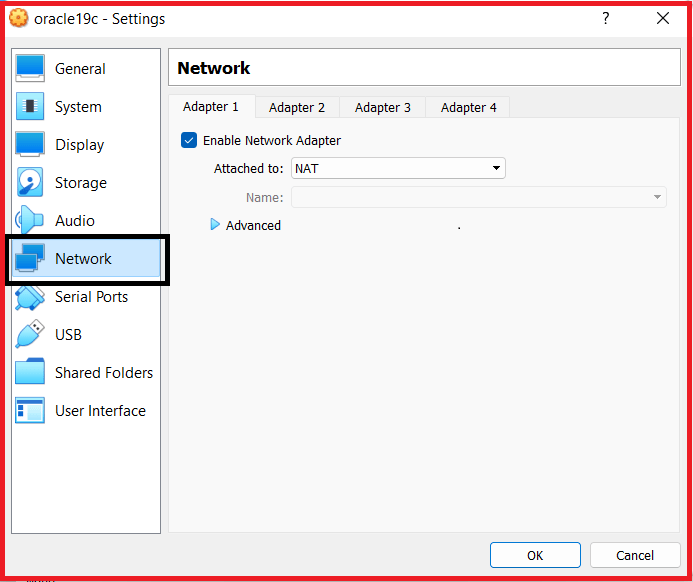Screen dimensions: 693x582
Task: Select the System category label
Action: click(x=78, y=107)
